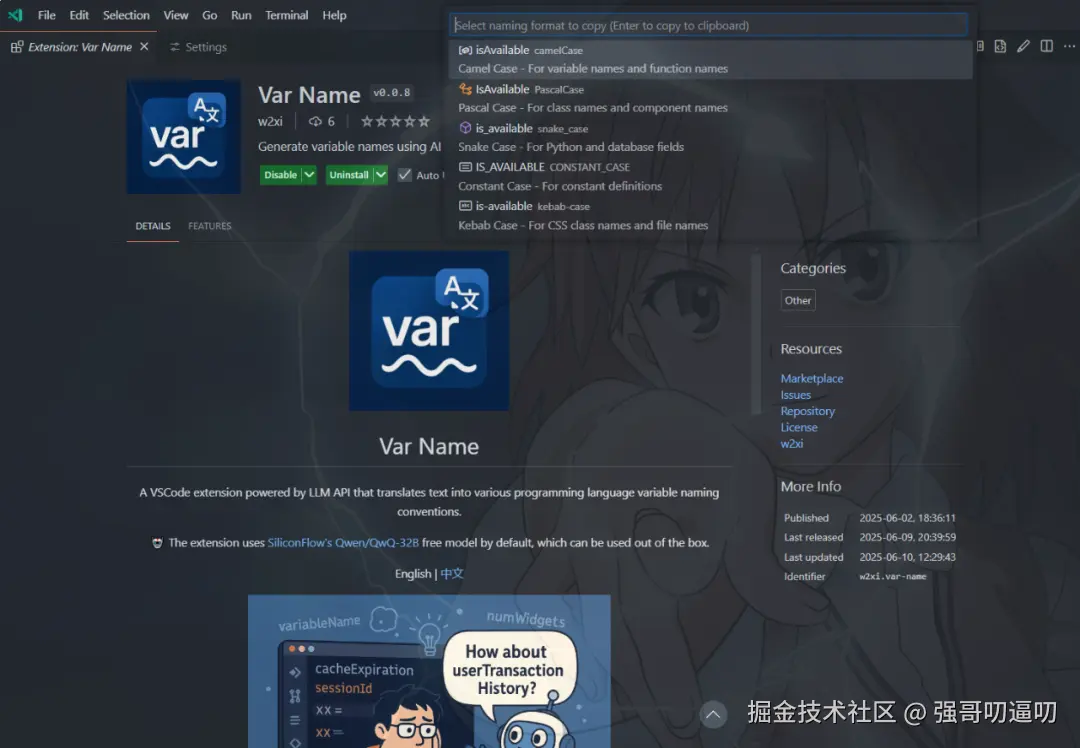This screenshot has height=748, width=1080.
Task: Expand the Uninstall dropdown arrow
Action: click(x=381, y=175)
